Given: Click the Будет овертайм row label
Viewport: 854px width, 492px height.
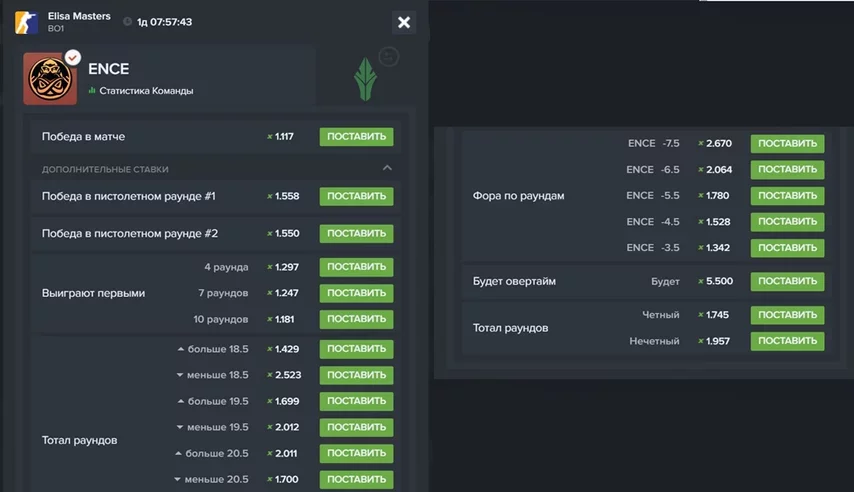Looking at the screenshot, I should tap(514, 281).
